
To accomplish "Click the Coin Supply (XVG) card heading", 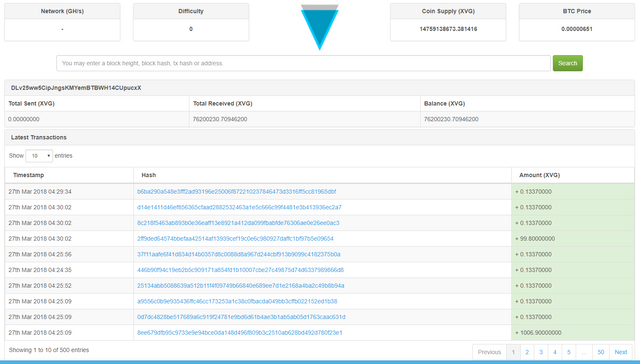I will [x=448, y=11].
